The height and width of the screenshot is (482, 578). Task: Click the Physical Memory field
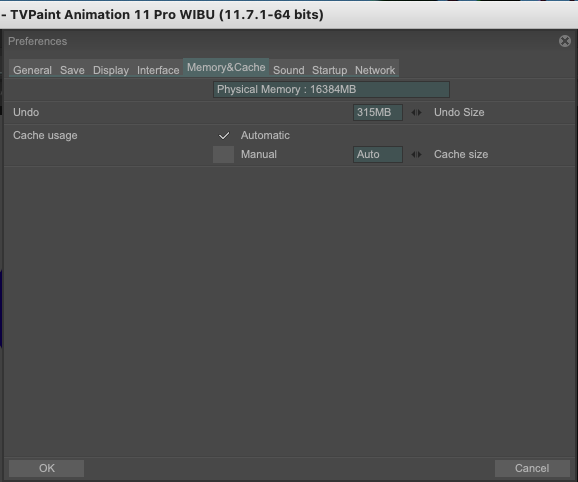[331, 90]
